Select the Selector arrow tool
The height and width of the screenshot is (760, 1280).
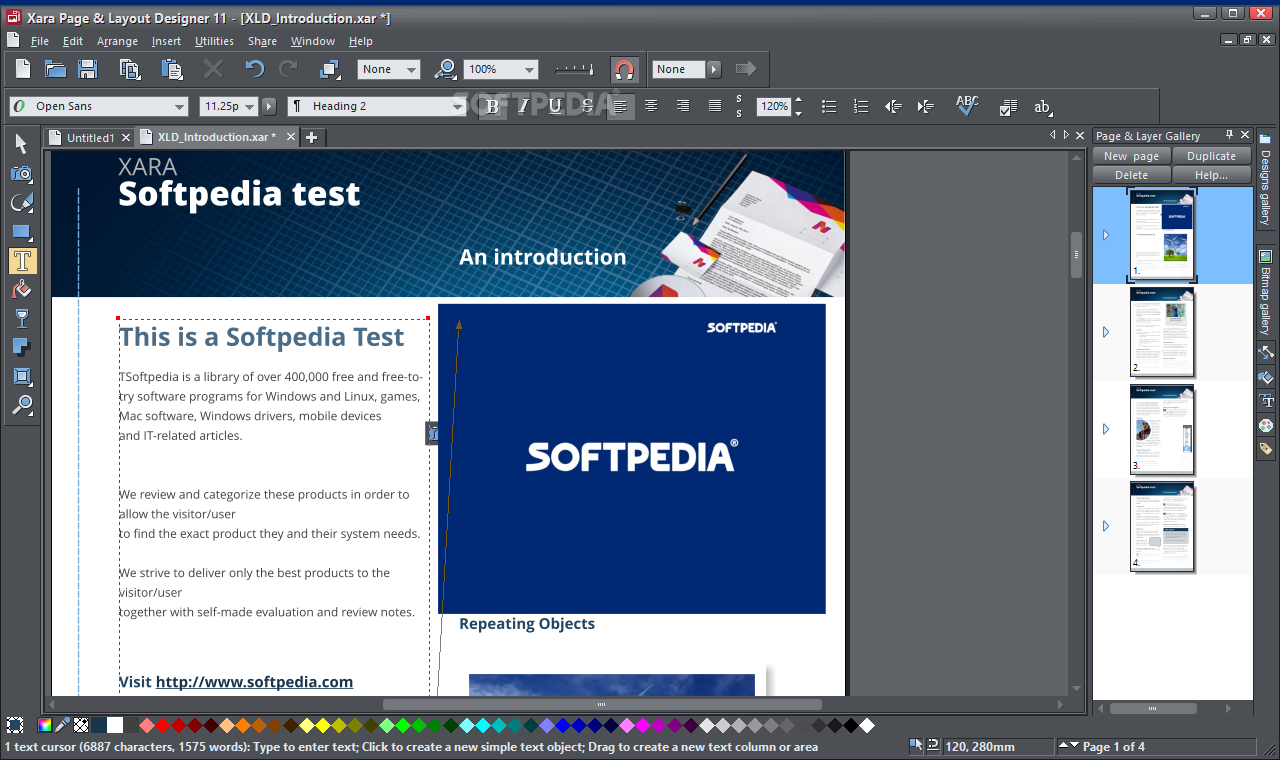tap(22, 144)
